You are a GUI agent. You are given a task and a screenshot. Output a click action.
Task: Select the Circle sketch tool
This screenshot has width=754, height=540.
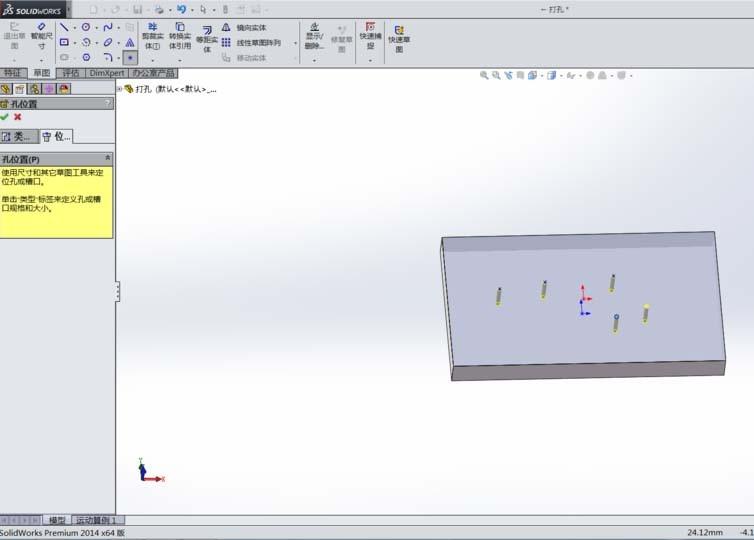coord(86,27)
